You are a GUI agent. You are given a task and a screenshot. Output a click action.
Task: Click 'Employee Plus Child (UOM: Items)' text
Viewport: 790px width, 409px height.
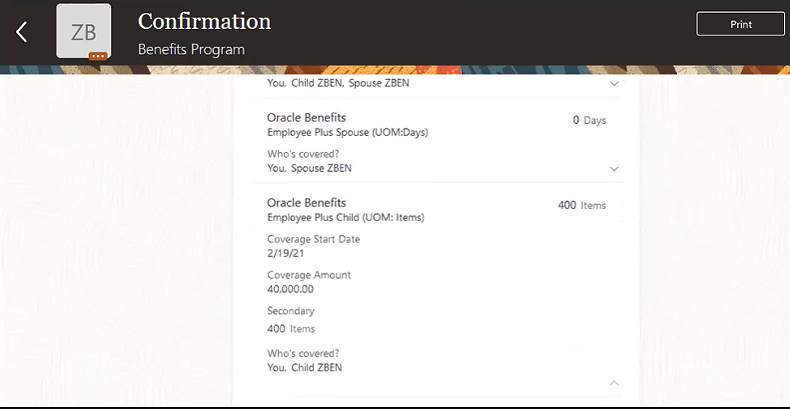click(346, 218)
